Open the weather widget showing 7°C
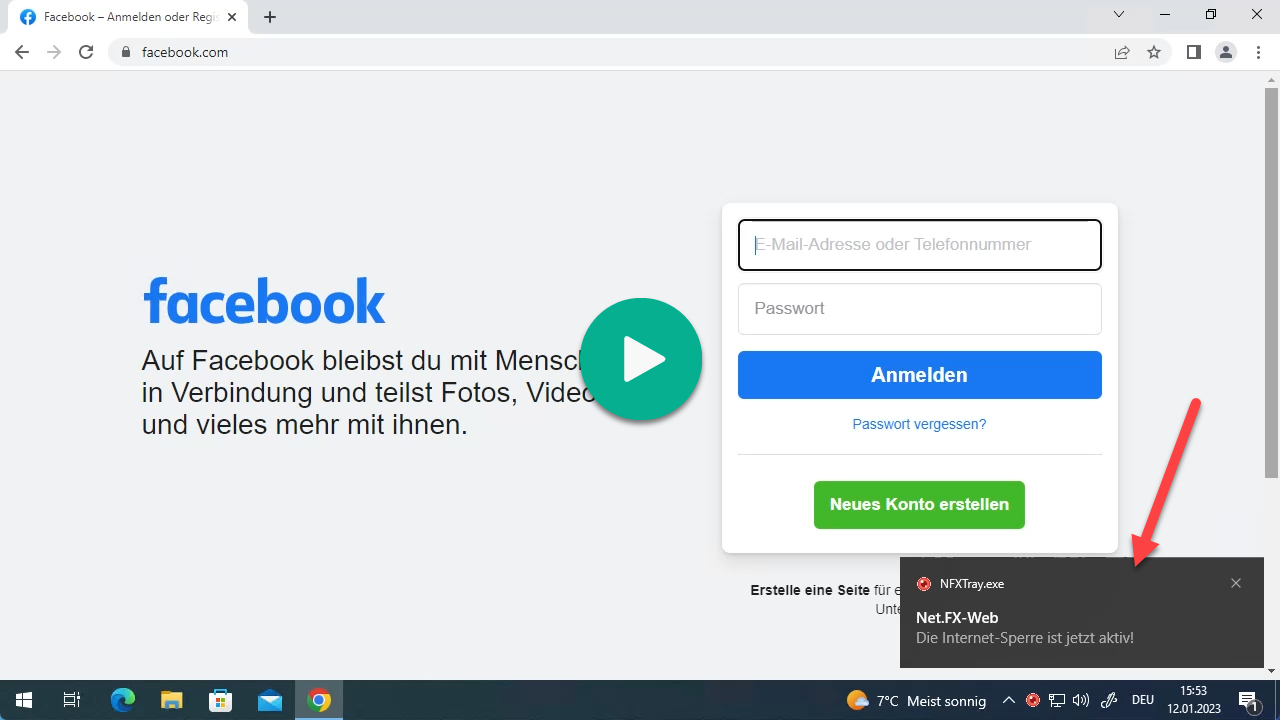This screenshot has height=720, width=1280. (916, 701)
